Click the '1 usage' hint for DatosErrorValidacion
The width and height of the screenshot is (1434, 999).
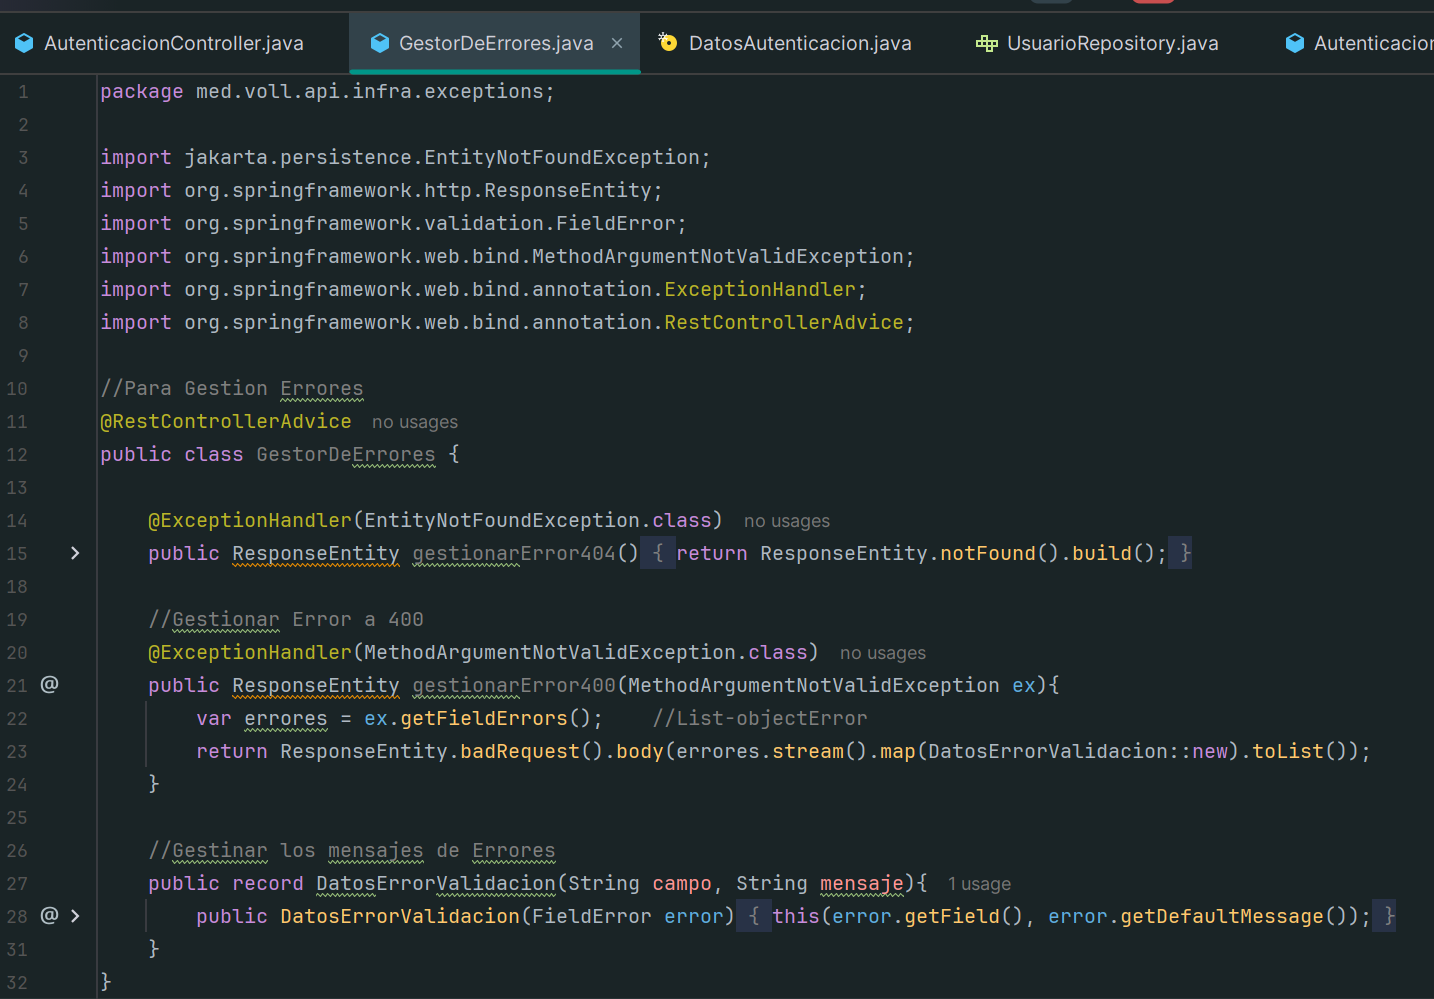pos(979,884)
